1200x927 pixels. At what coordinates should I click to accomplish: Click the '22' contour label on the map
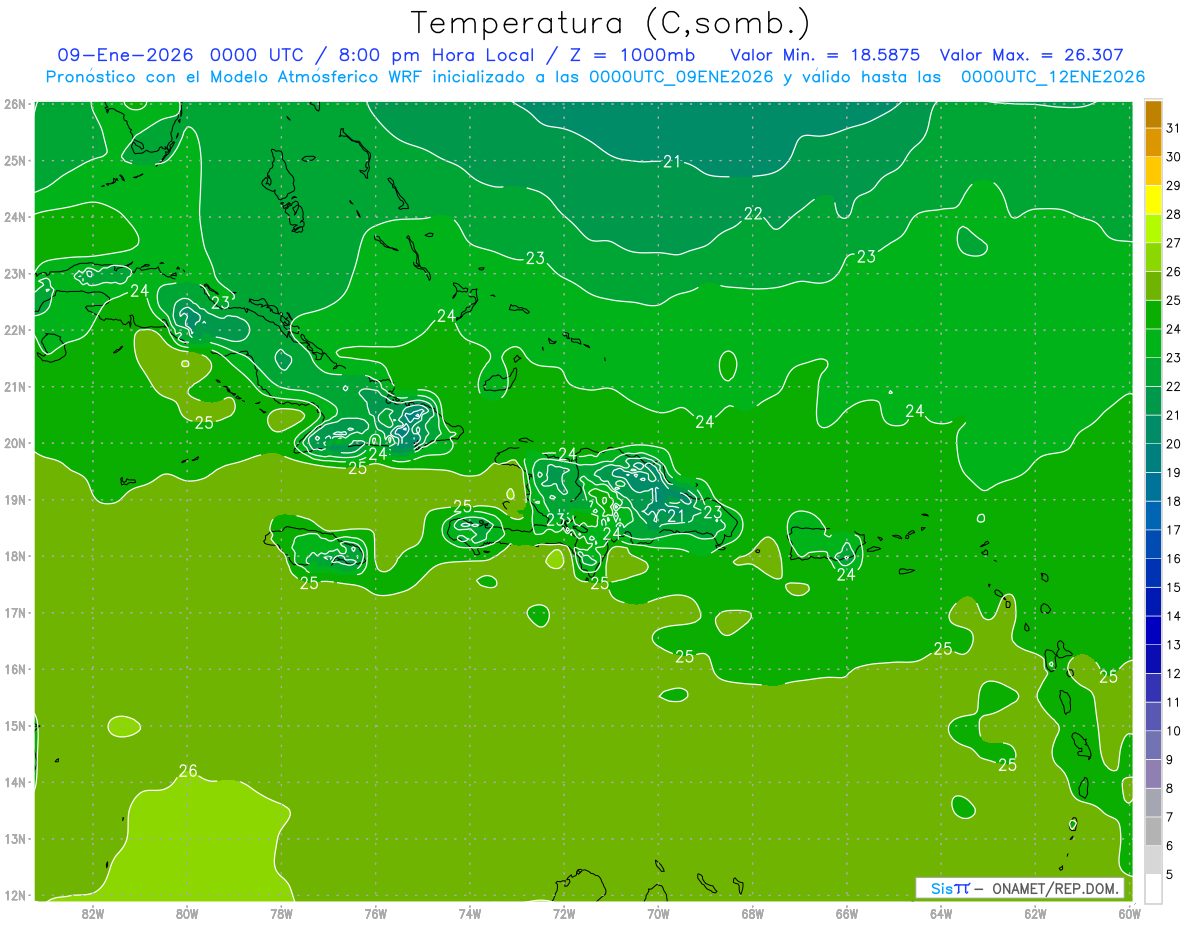[x=753, y=214]
